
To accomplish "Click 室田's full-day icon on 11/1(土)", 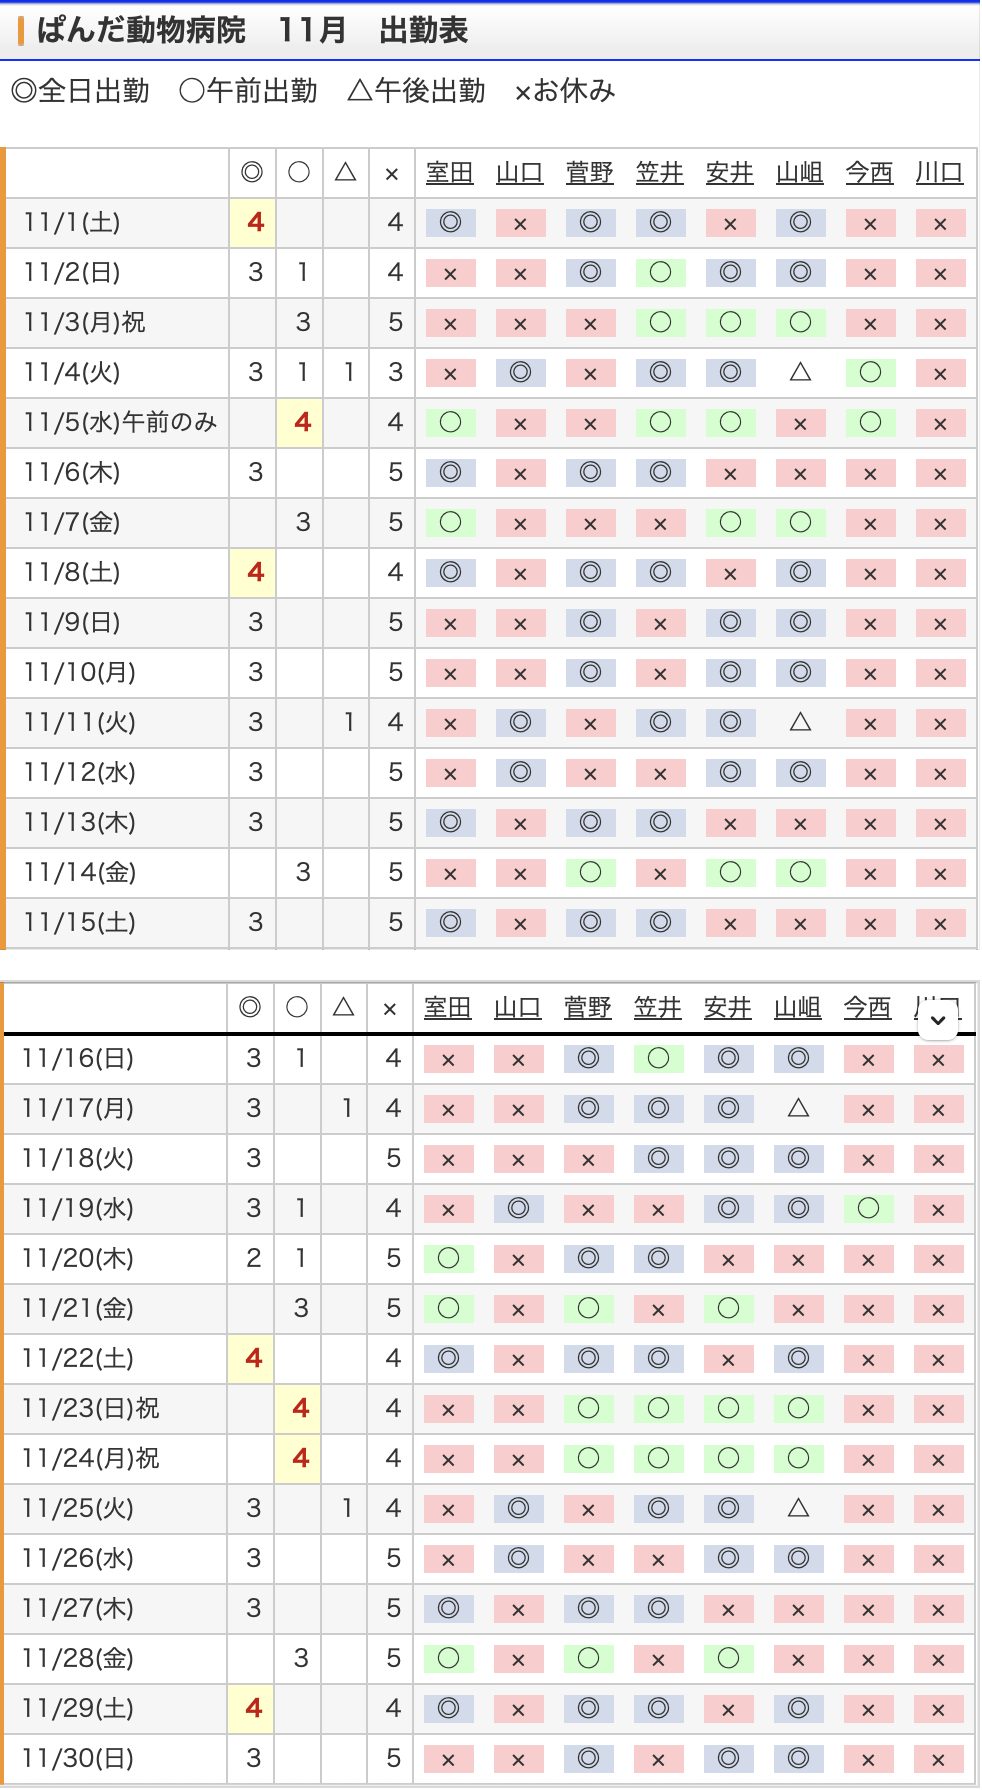I will coord(450,223).
